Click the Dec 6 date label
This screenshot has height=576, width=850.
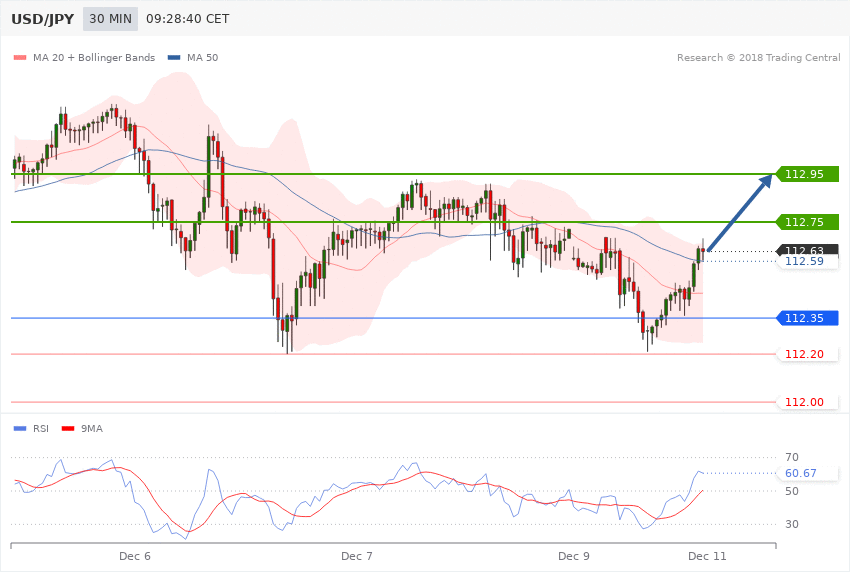pos(135,556)
